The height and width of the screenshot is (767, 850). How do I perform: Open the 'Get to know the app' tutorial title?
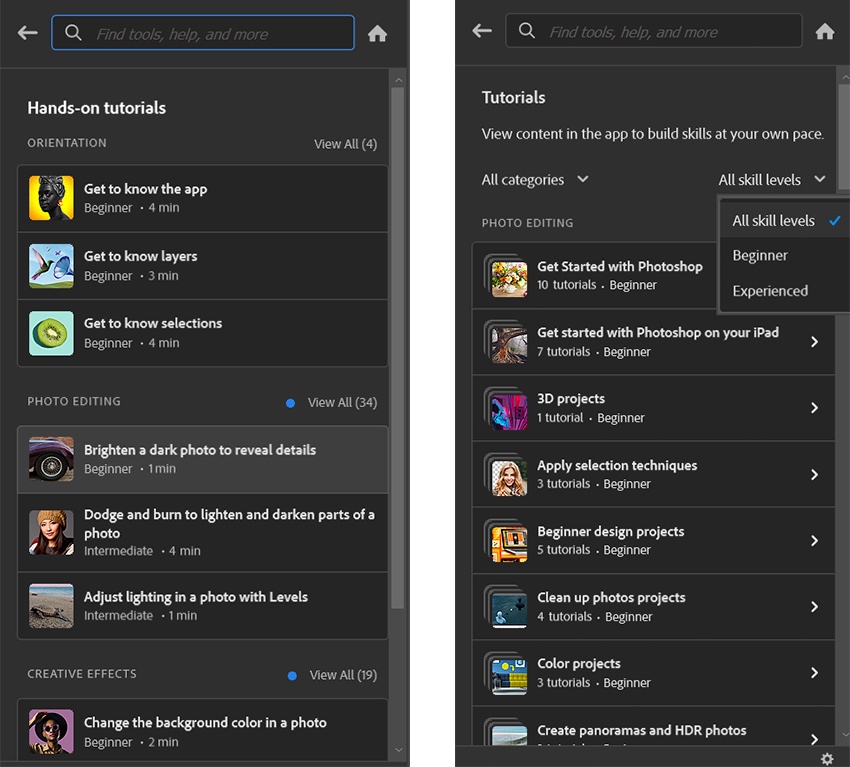[145, 189]
